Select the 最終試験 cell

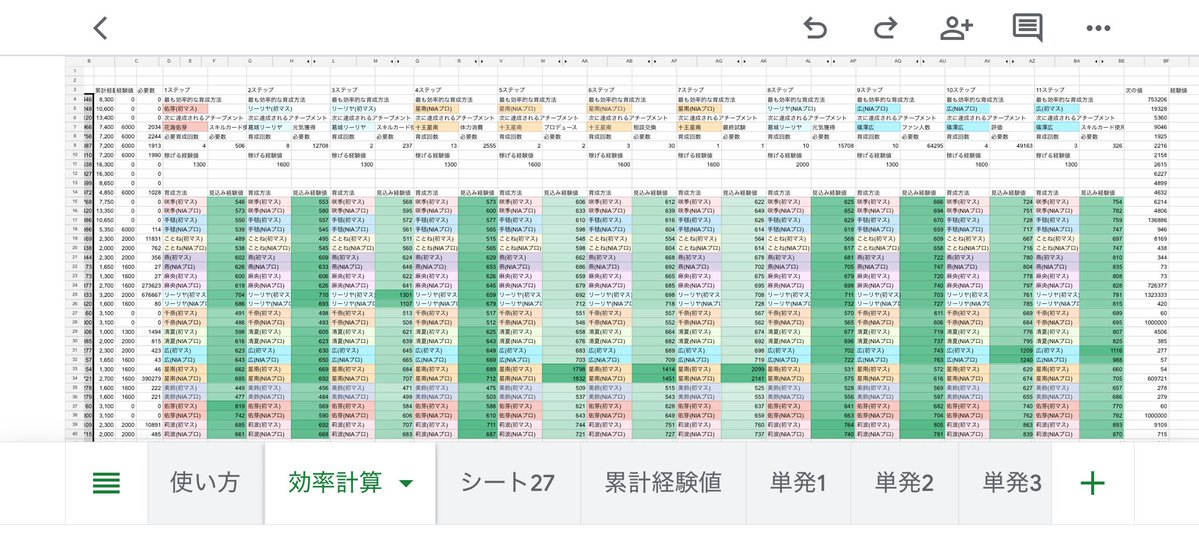pos(744,127)
